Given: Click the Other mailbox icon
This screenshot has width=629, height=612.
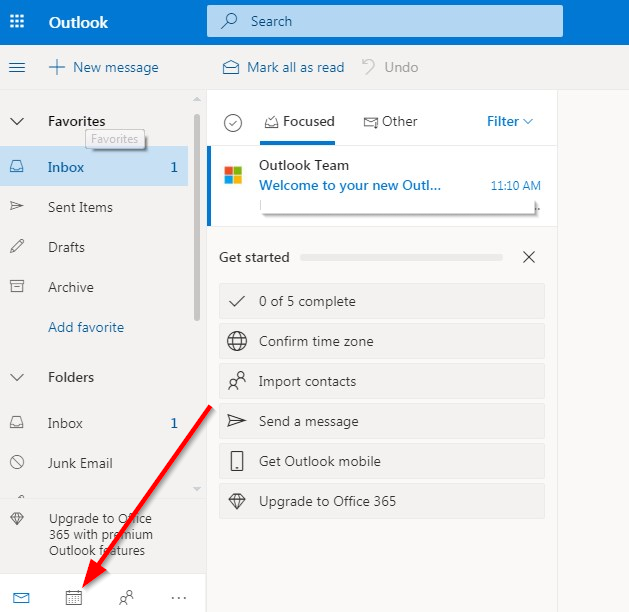Looking at the screenshot, I should coord(371,122).
